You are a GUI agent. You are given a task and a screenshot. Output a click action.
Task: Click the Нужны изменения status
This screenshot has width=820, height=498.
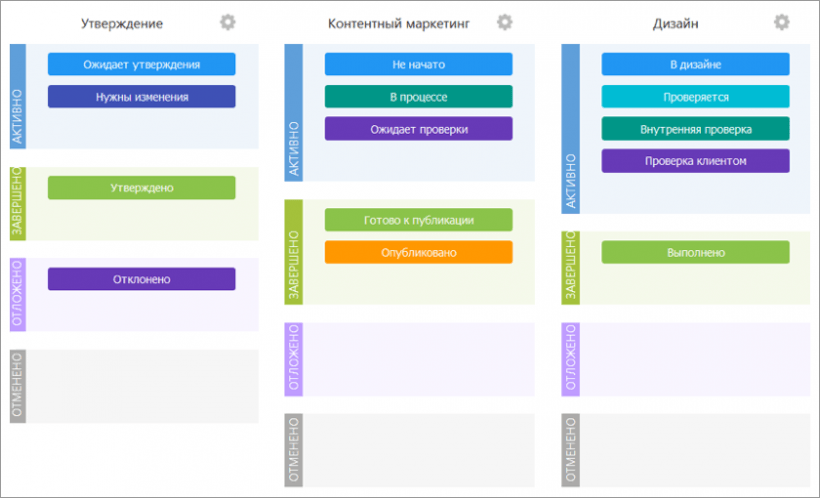(x=141, y=97)
